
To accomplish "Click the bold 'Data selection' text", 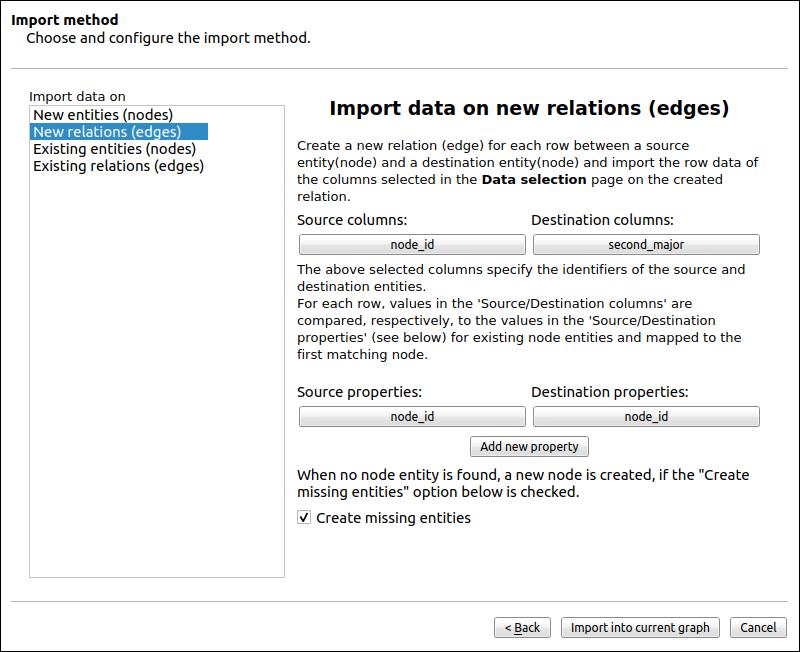I will pos(534,180).
